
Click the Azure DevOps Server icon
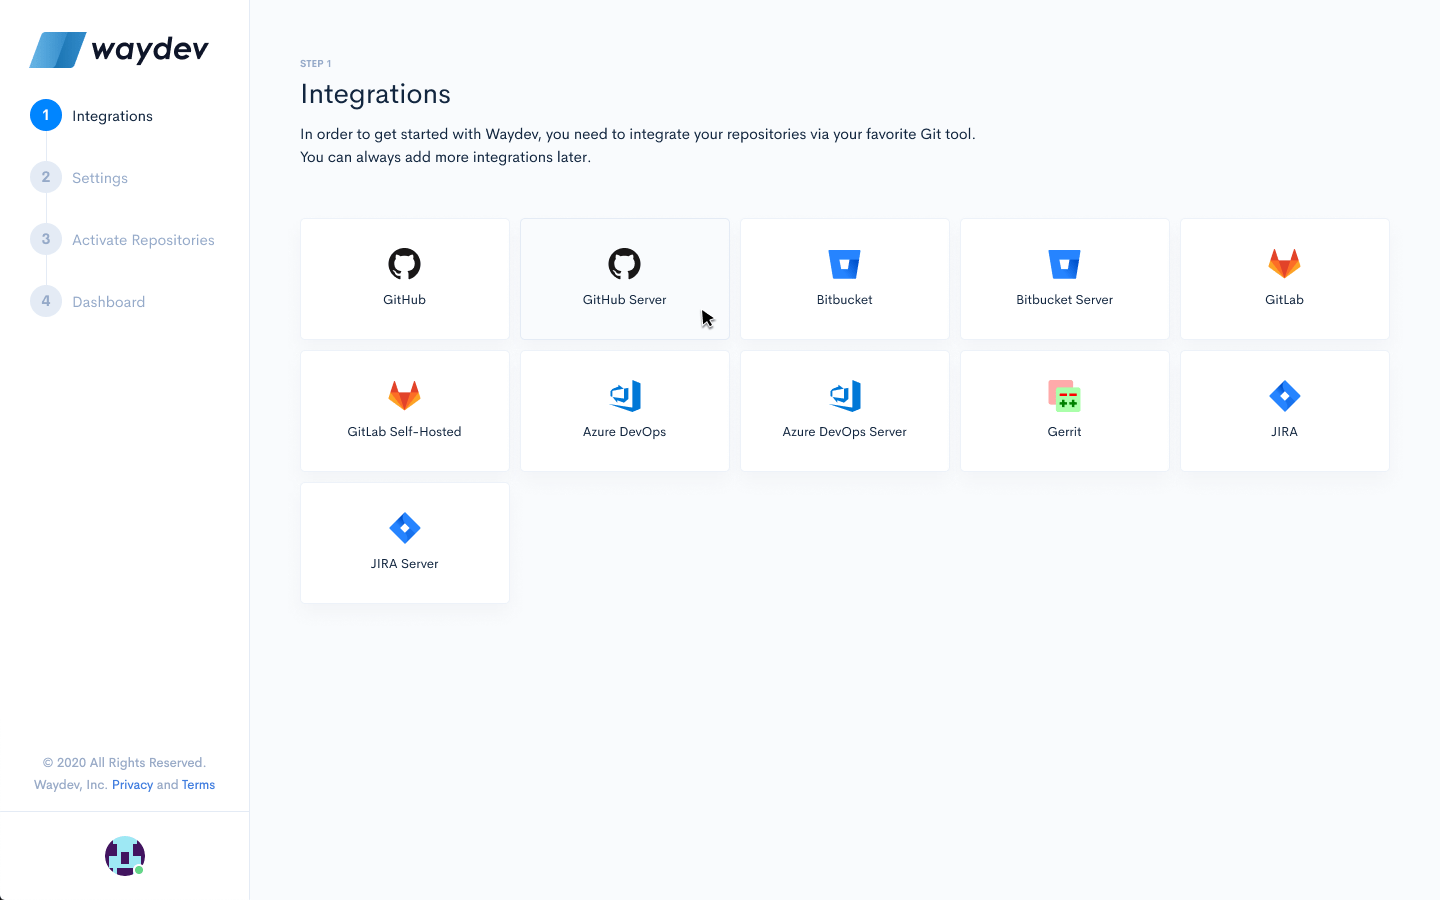tap(844, 395)
